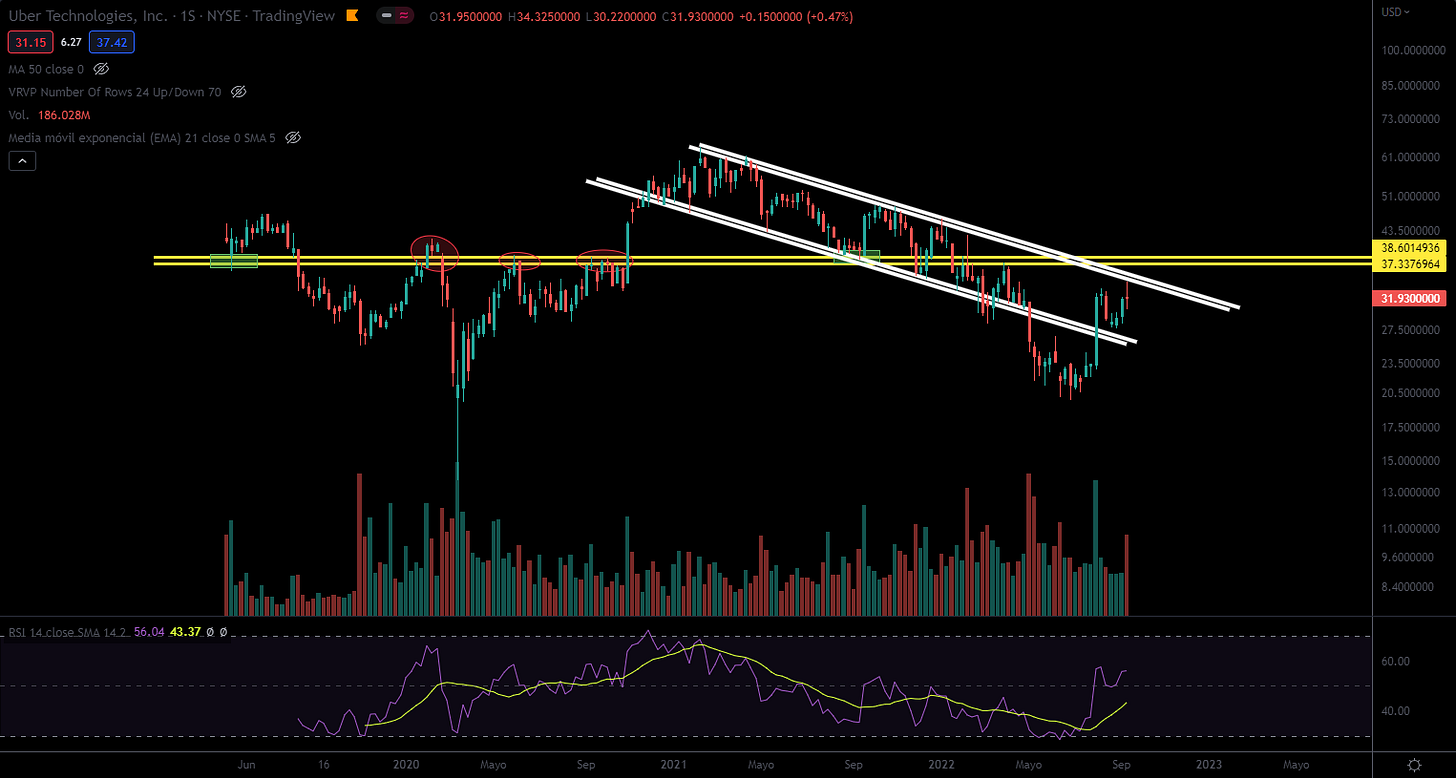Click the 2023 time axis label
Viewport: 1456px width, 778px height.
click(1208, 764)
